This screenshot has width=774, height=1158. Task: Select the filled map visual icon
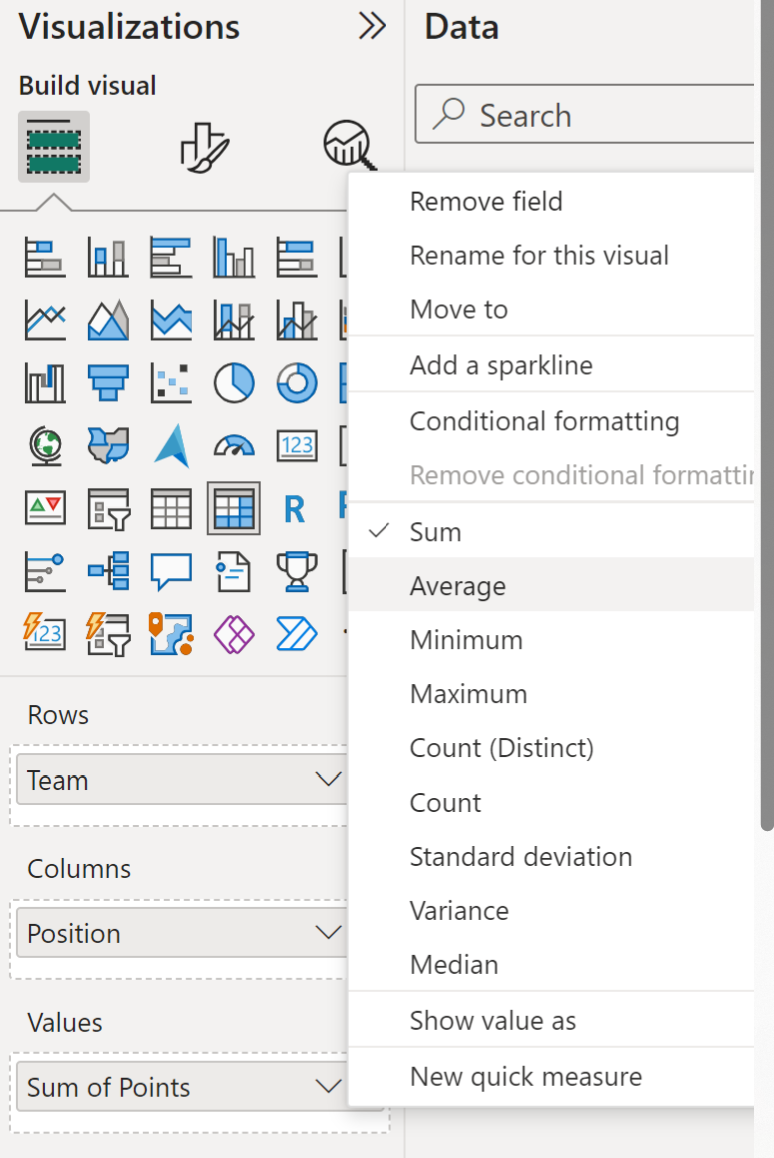tap(108, 446)
